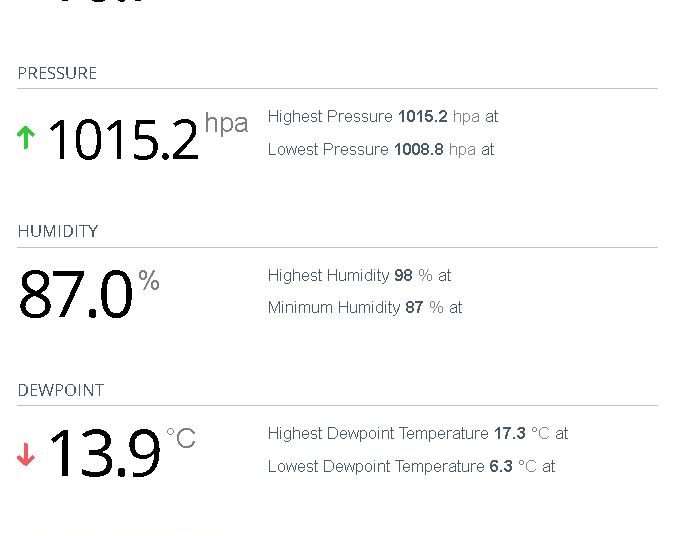Click the red falling dewpoint arrow
This screenshot has height=536, width=673.
point(26,454)
